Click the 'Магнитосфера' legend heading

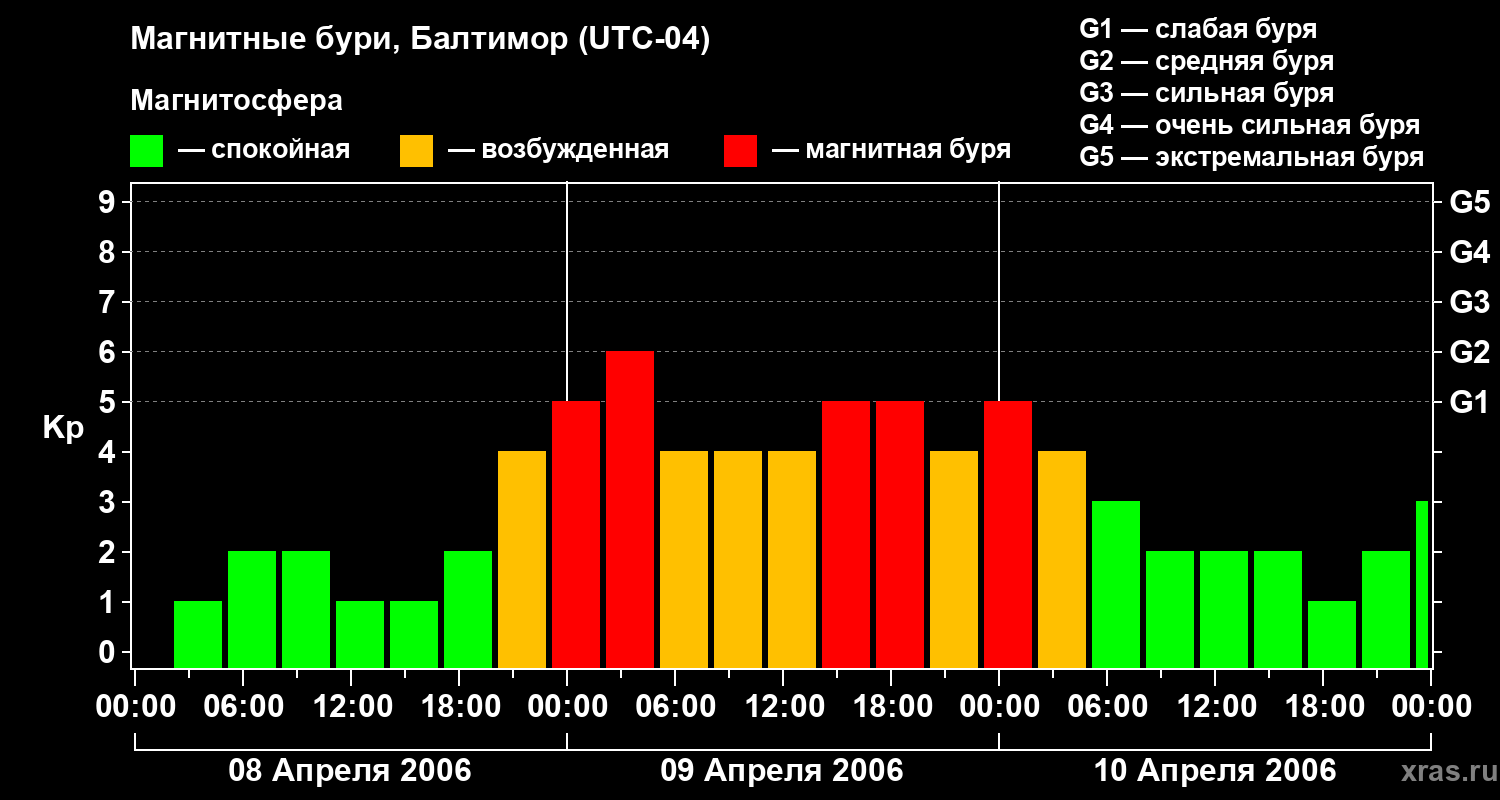point(236,101)
